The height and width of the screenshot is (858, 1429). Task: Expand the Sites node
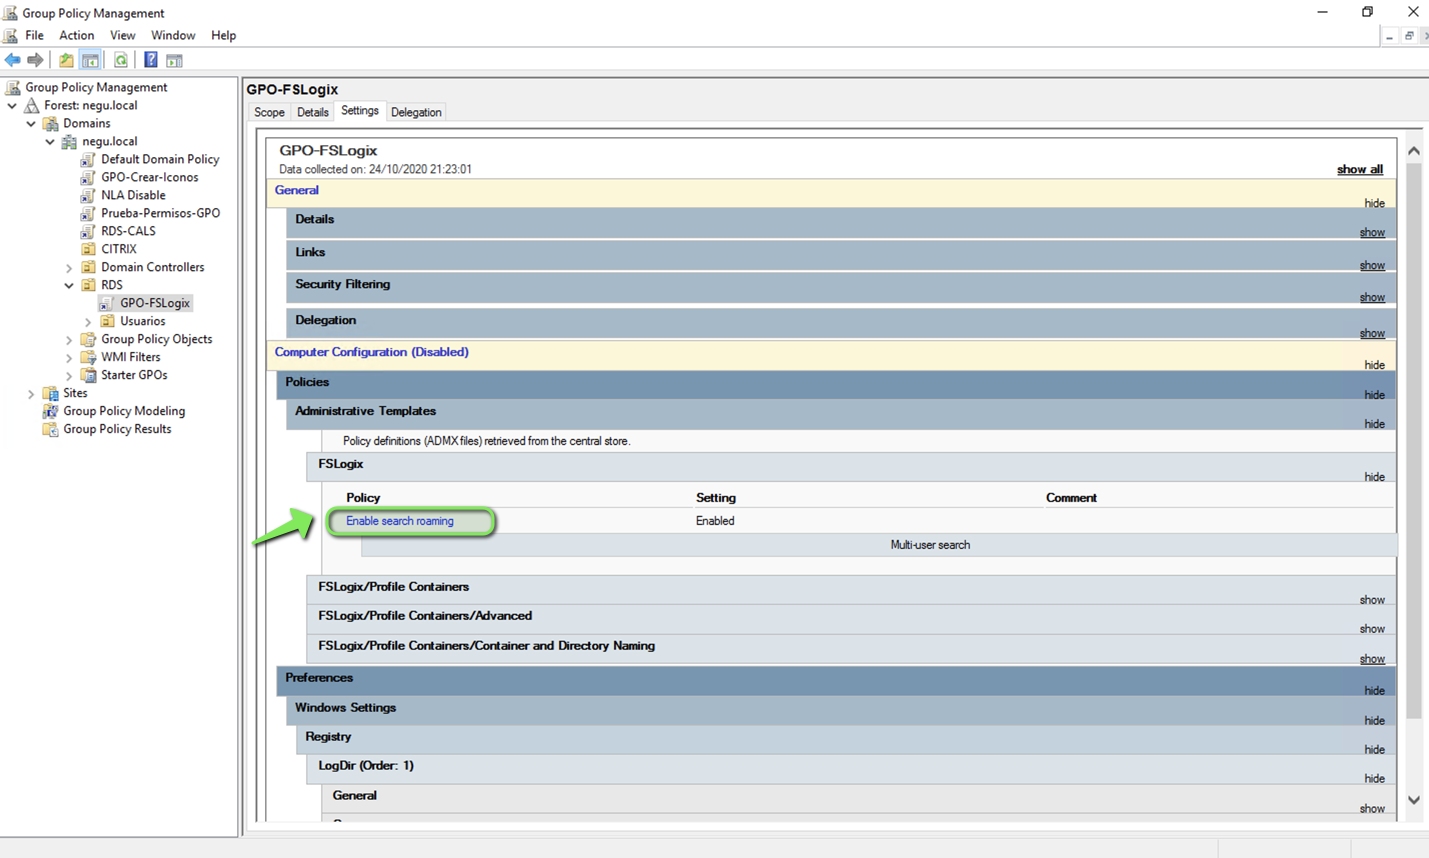(x=31, y=393)
